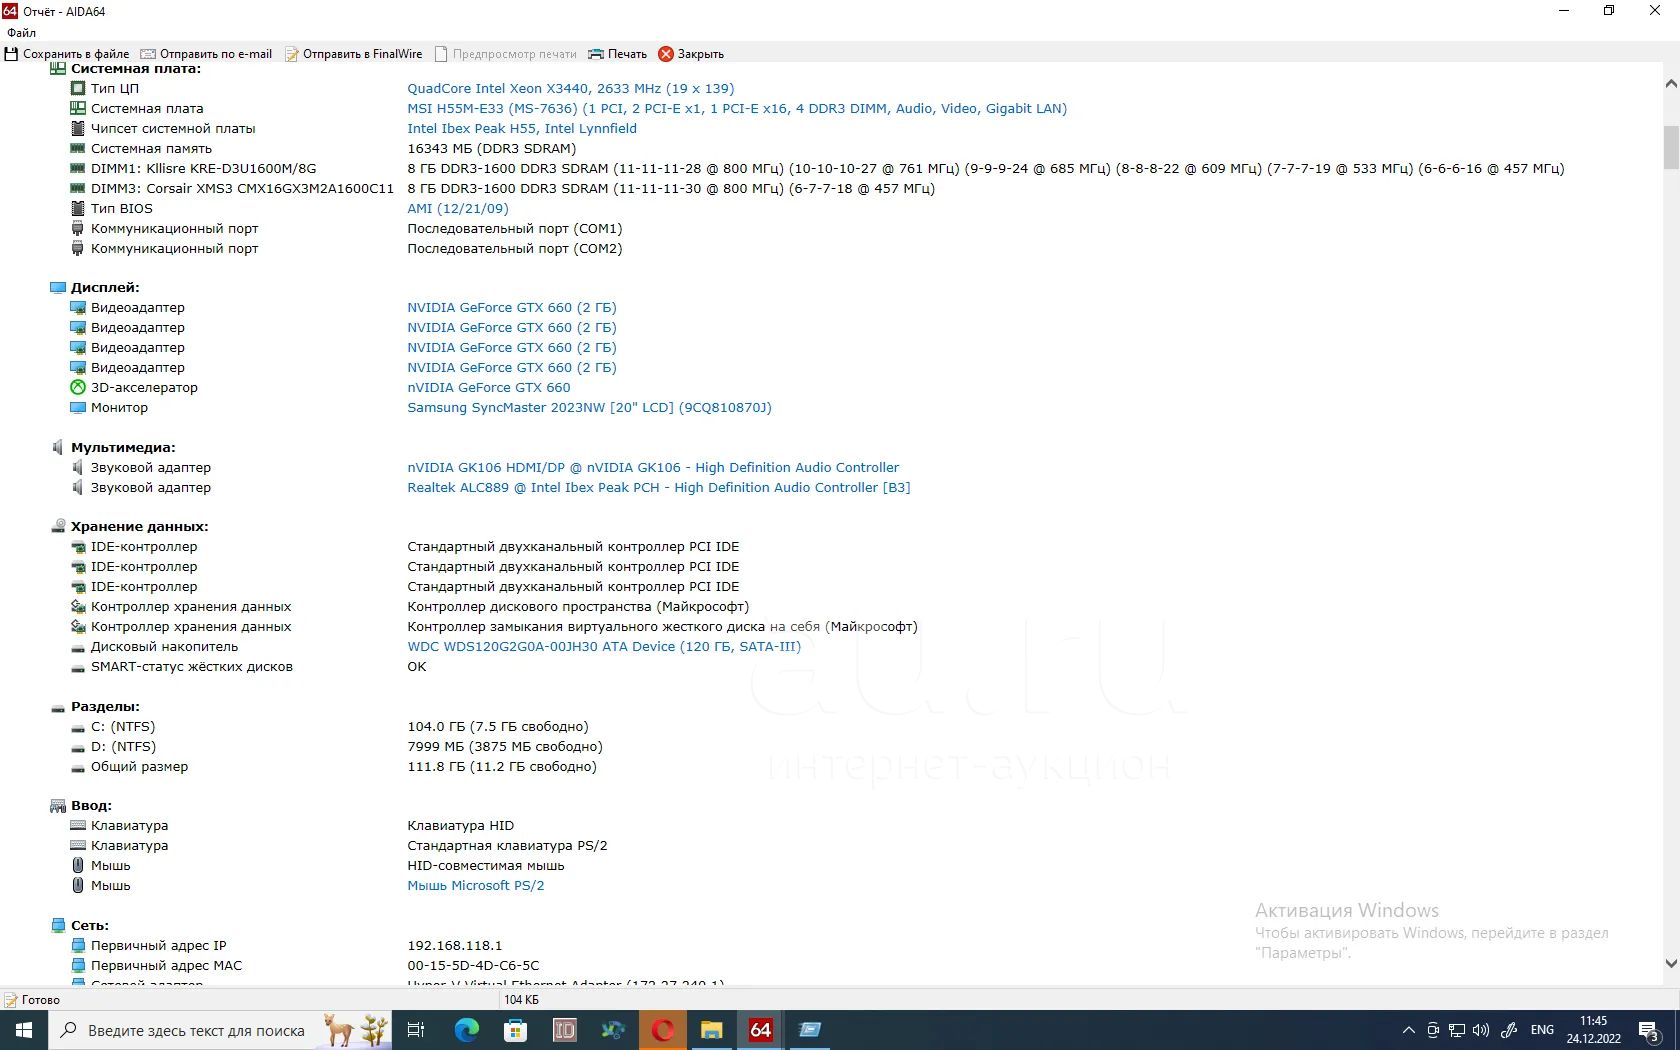Viewport: 1680px width, 1050px height.
Task: Select the MAC address 00-15-5D-4D-C6-5C
Action: pyautogui.click(x=473, y=965)
